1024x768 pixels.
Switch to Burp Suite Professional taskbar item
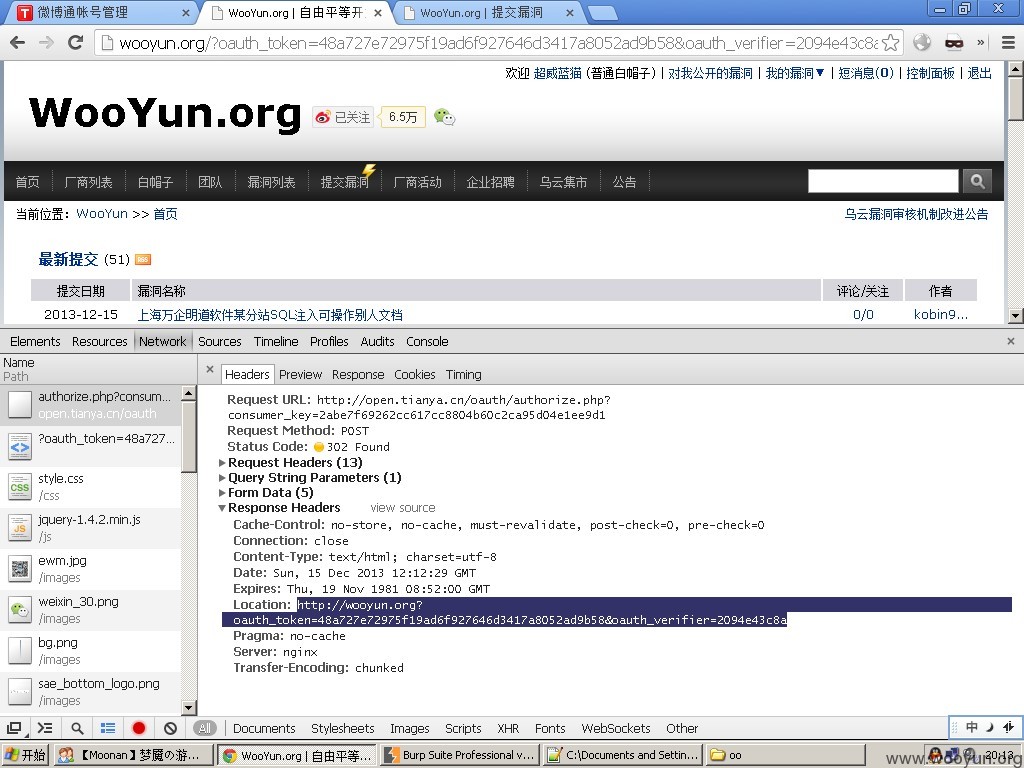(460, 755)
